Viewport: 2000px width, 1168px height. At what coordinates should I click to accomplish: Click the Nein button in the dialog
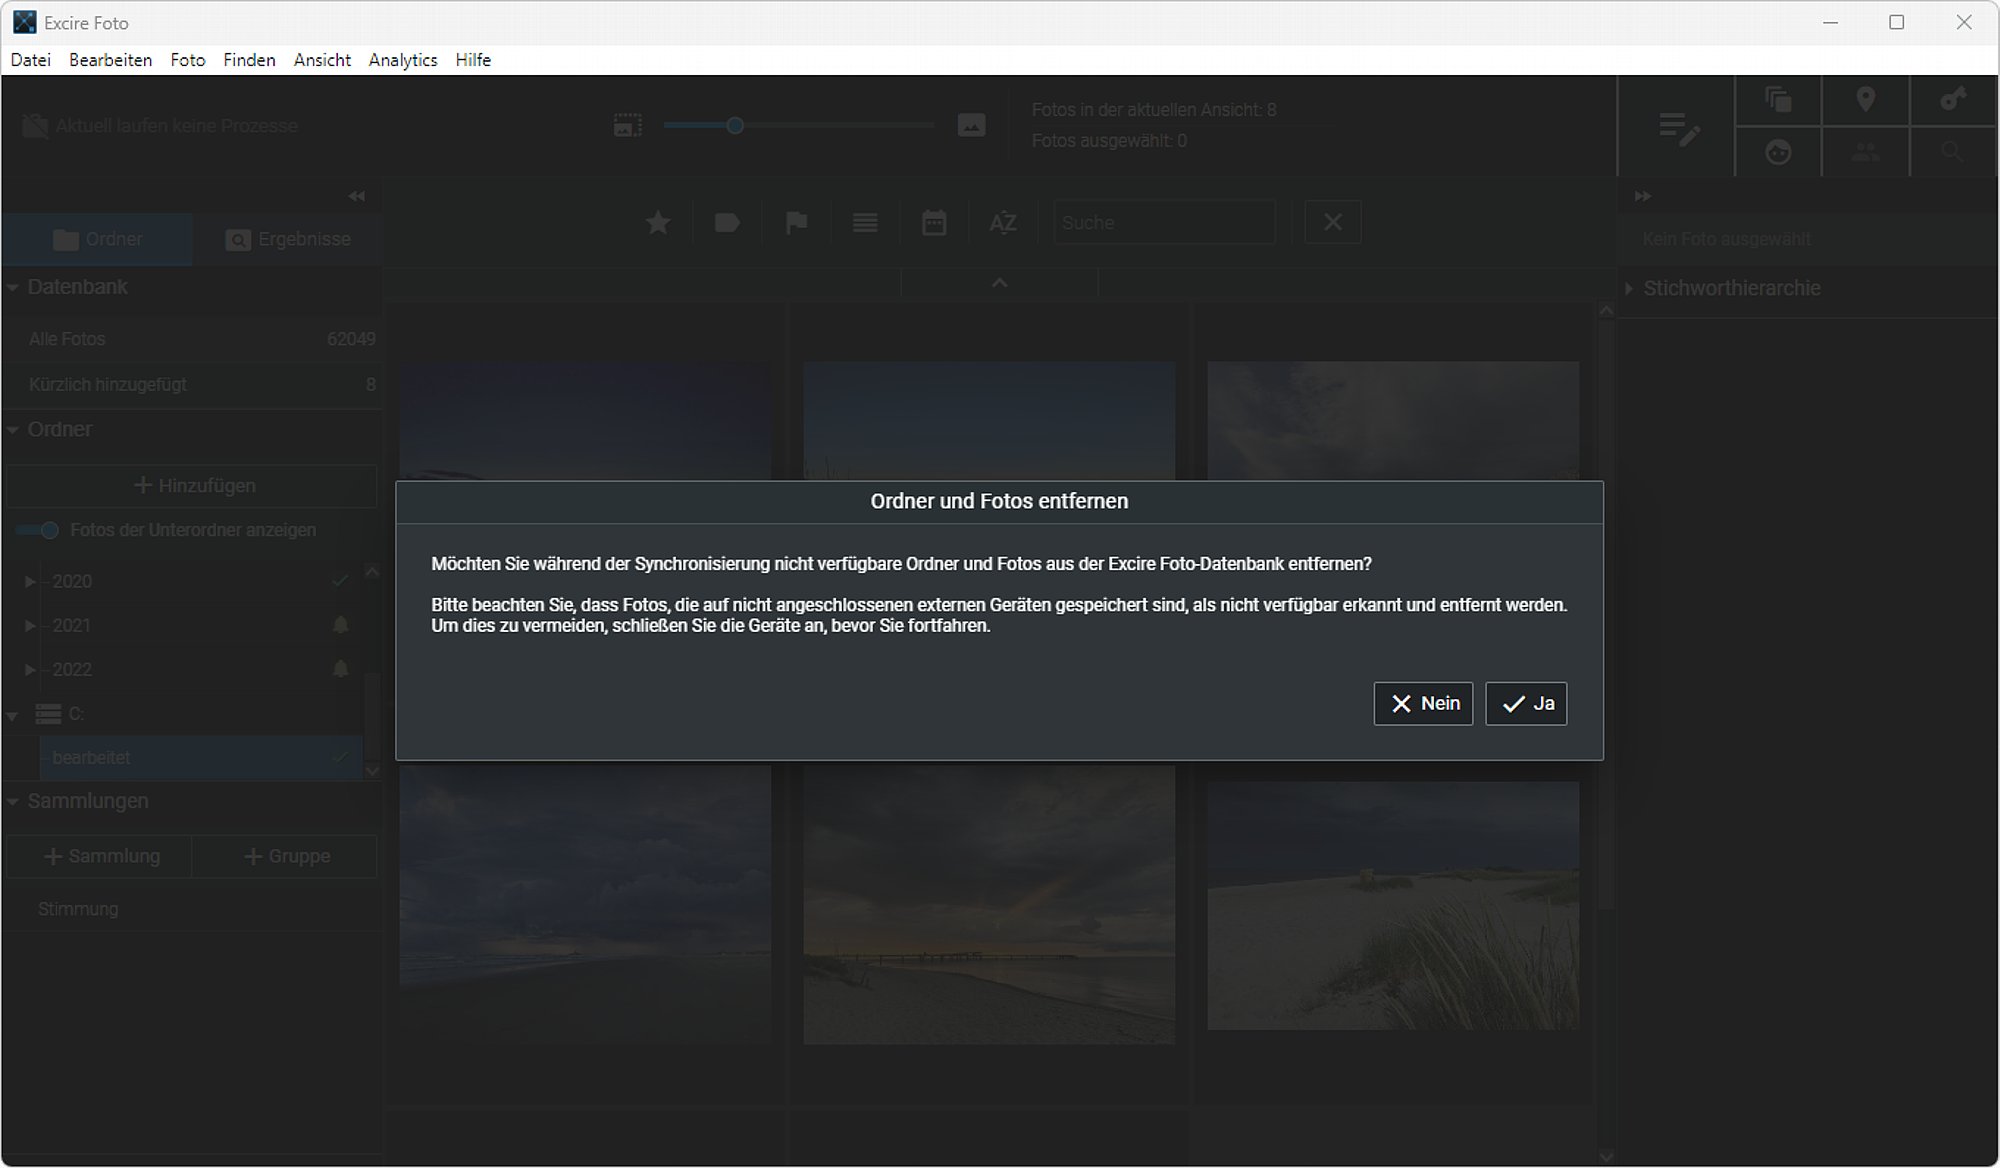tap(1423, 704)
